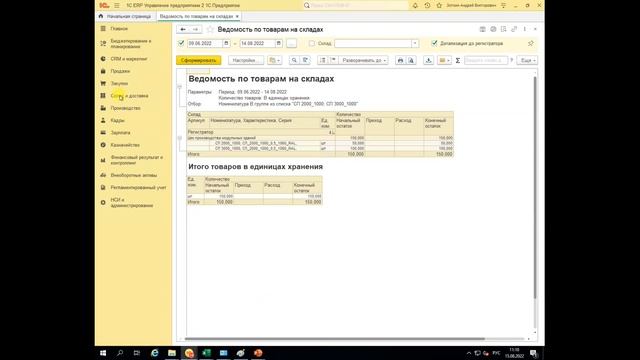Open Закупки section
This screenshot has height=360, width=640.
pos(119,83)
